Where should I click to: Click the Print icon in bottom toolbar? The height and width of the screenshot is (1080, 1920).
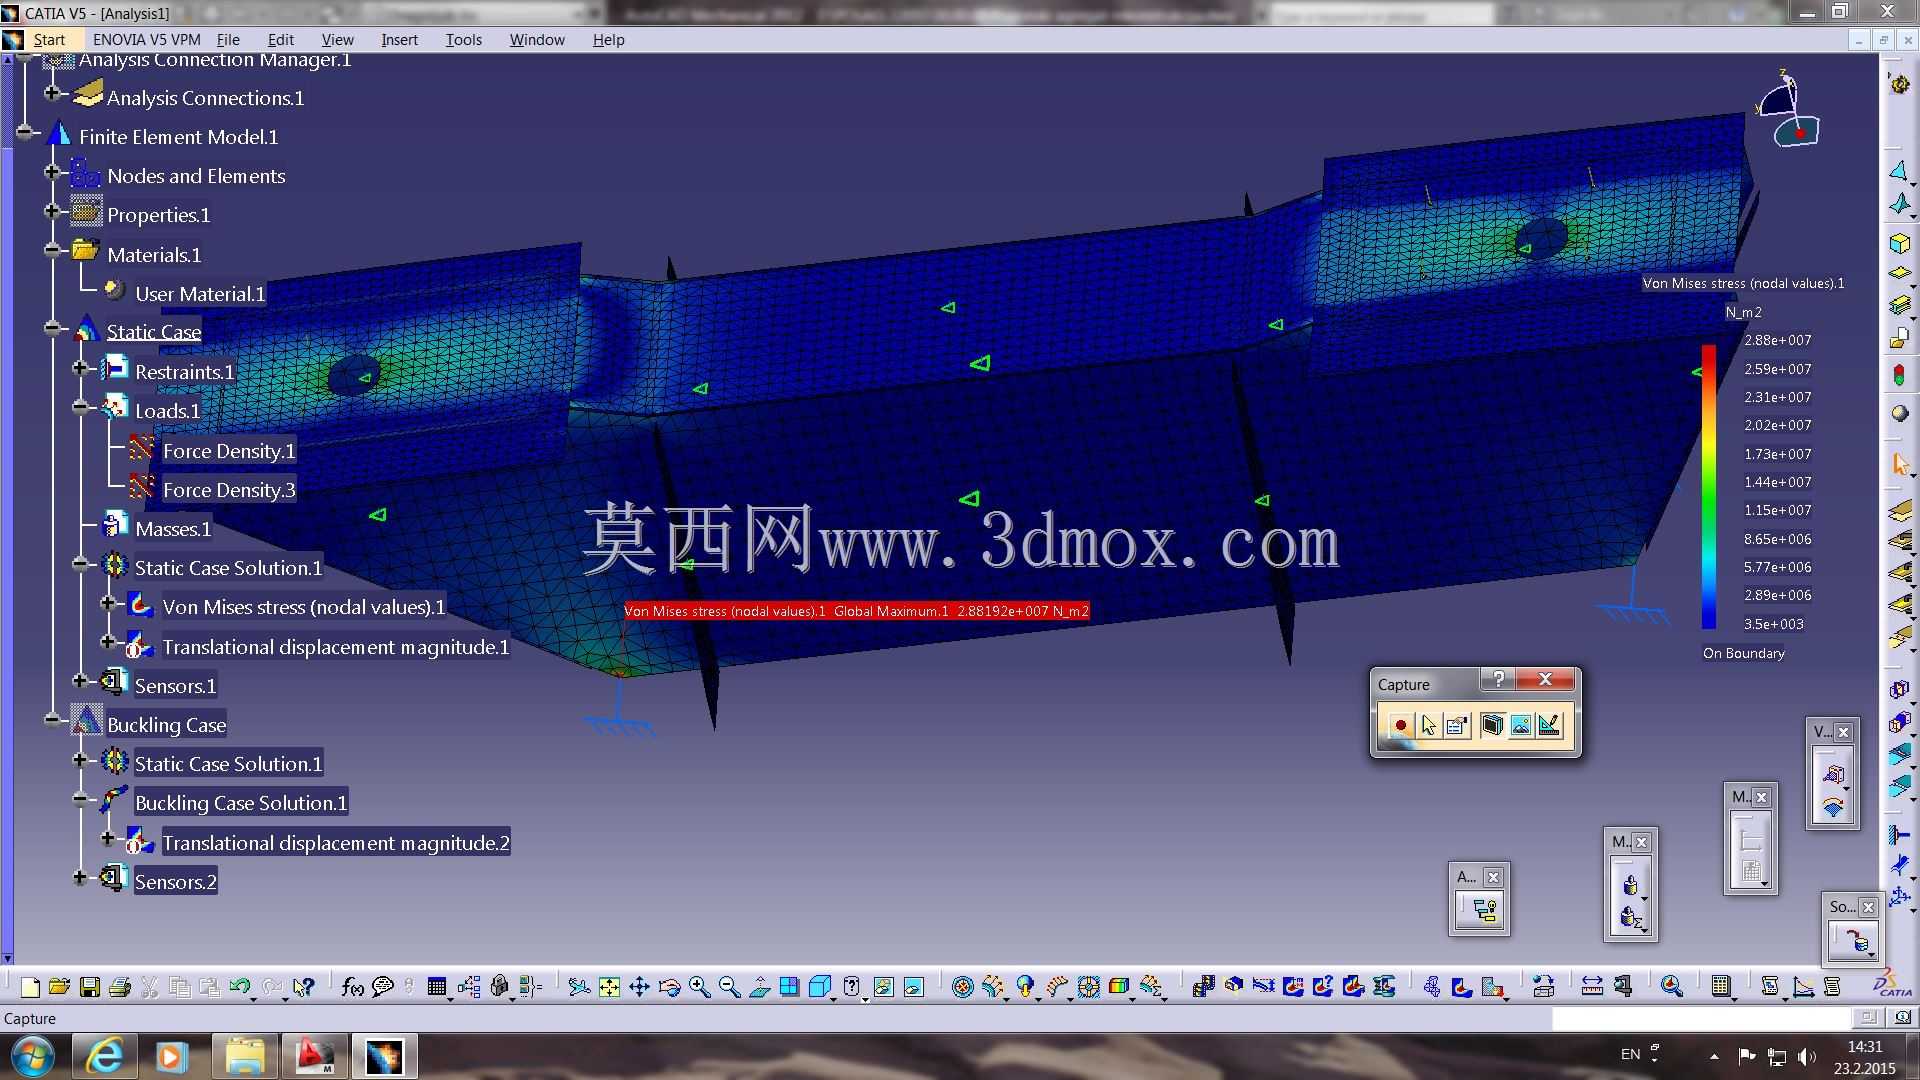coord(120,987)
